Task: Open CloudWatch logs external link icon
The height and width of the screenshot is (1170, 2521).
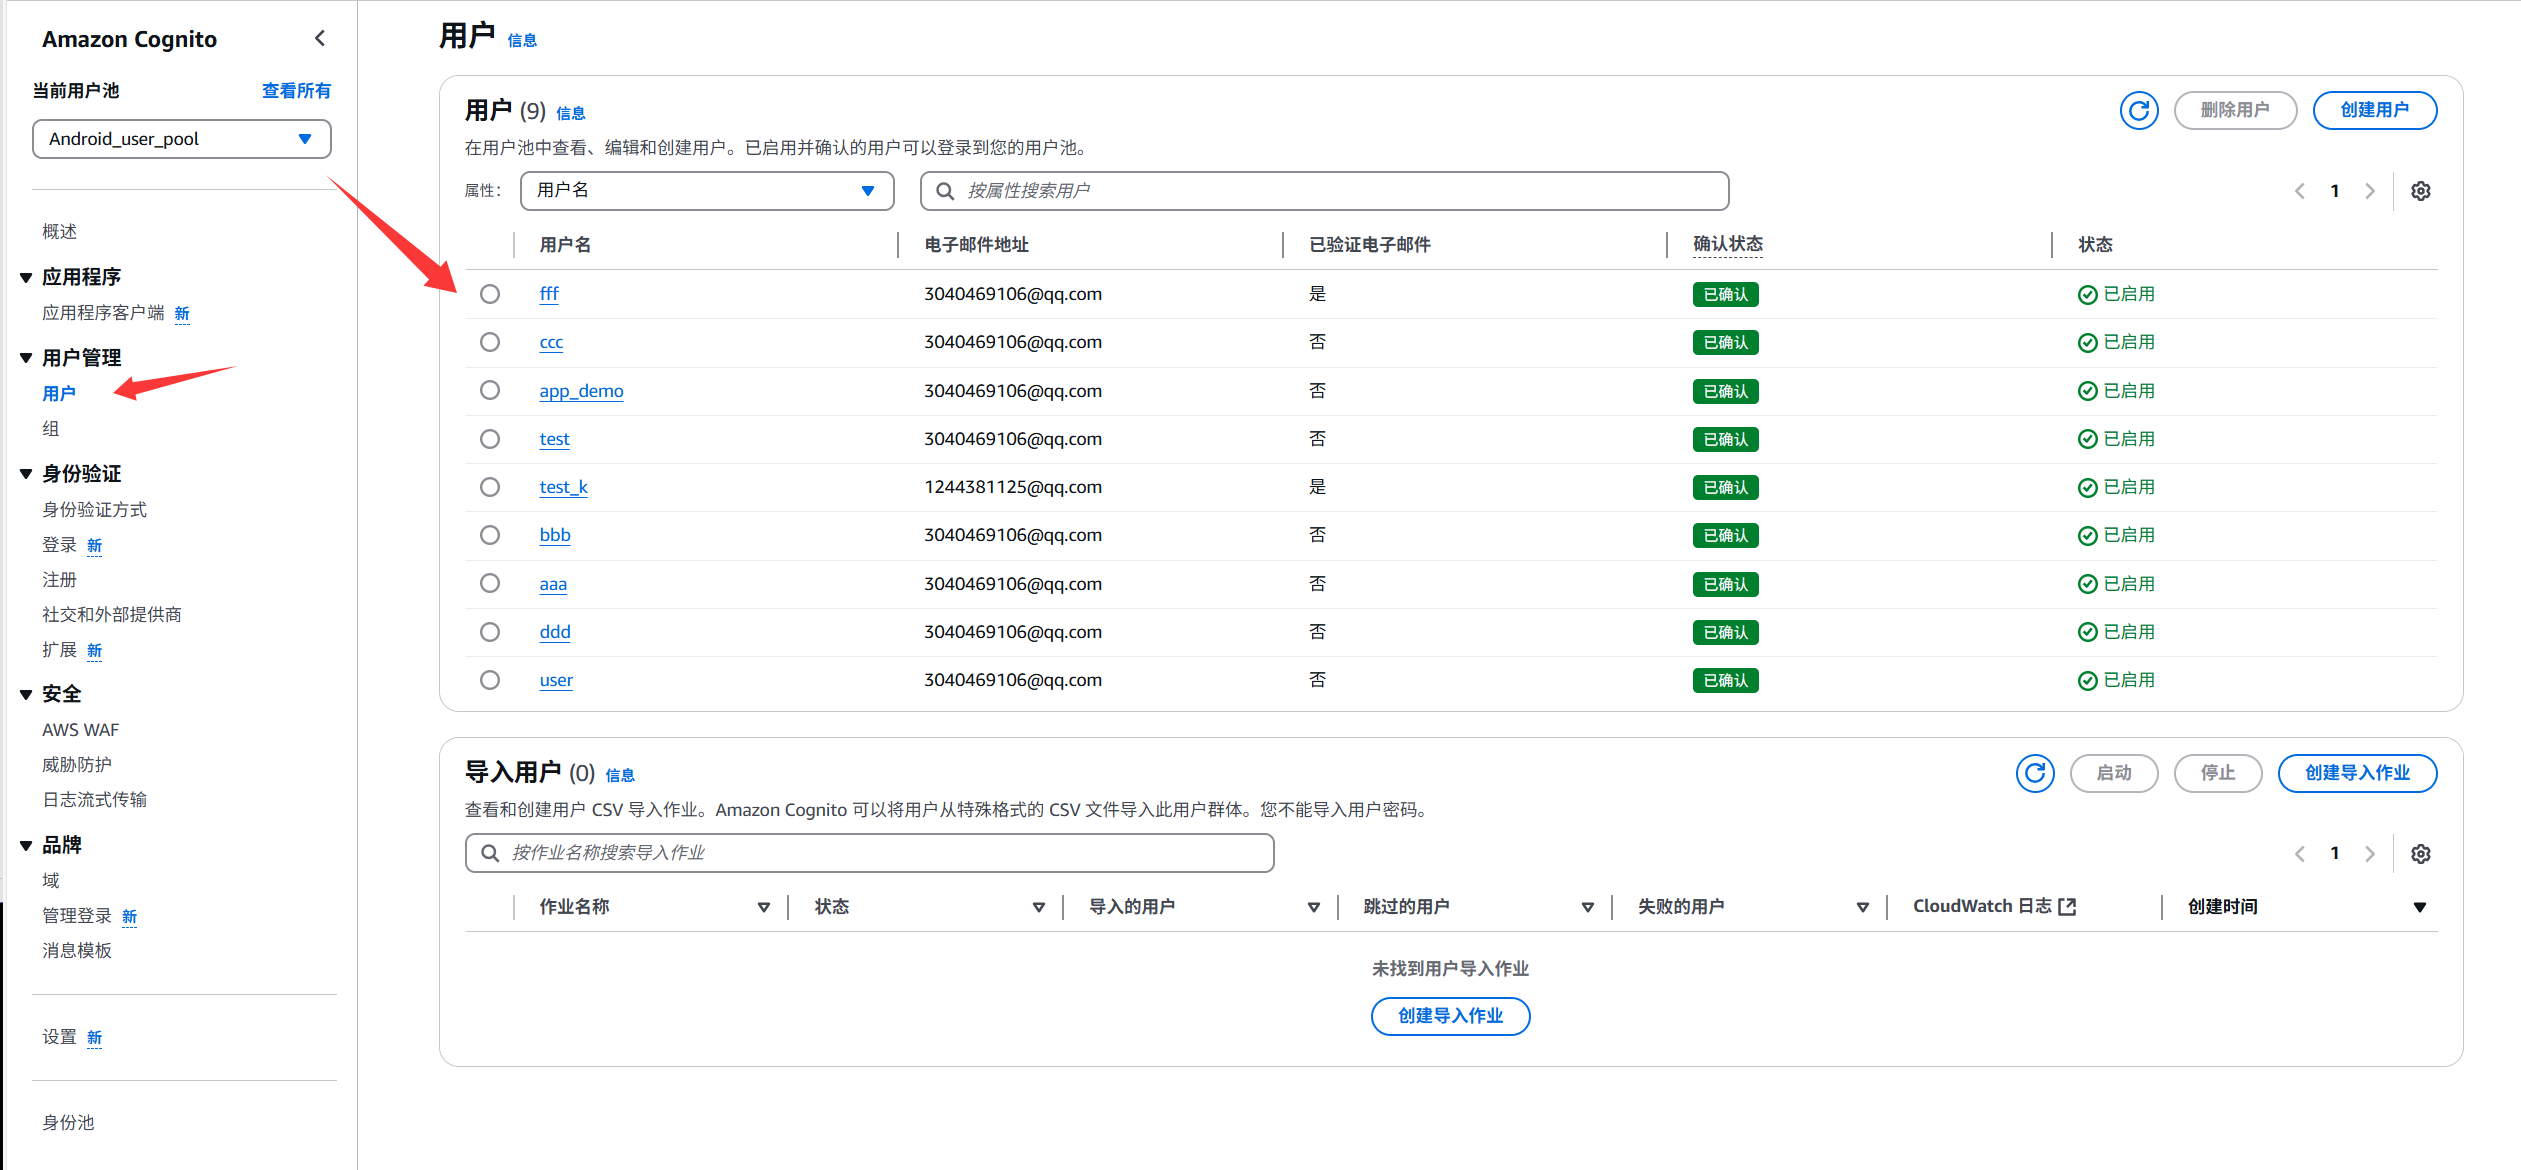Action: [2067, 907]
